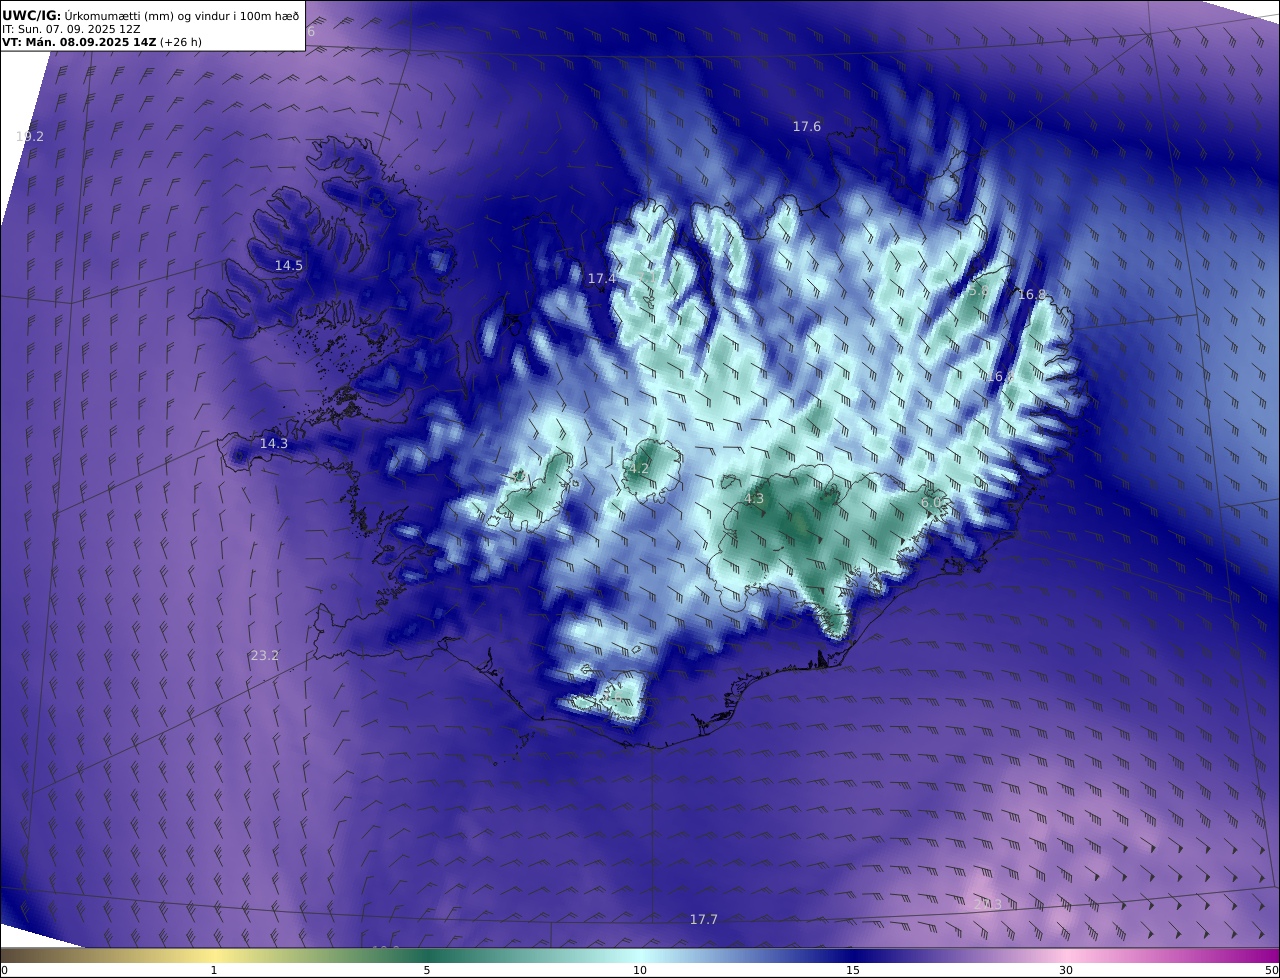1280x978 pixels.
Task: Click the colorbar tick label 1
Action: [214, 970]
